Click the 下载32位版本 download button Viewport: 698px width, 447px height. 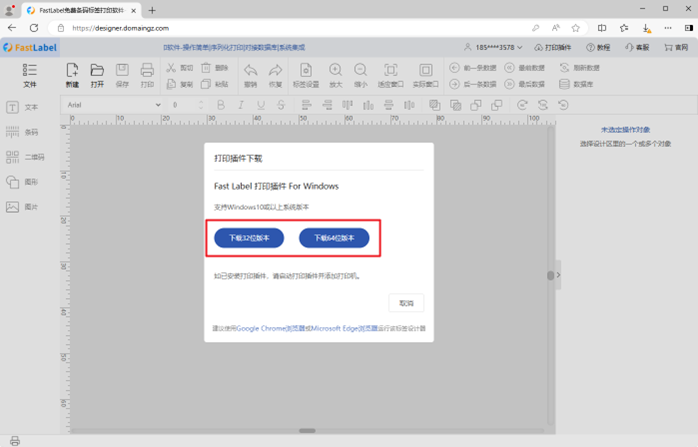249,238
